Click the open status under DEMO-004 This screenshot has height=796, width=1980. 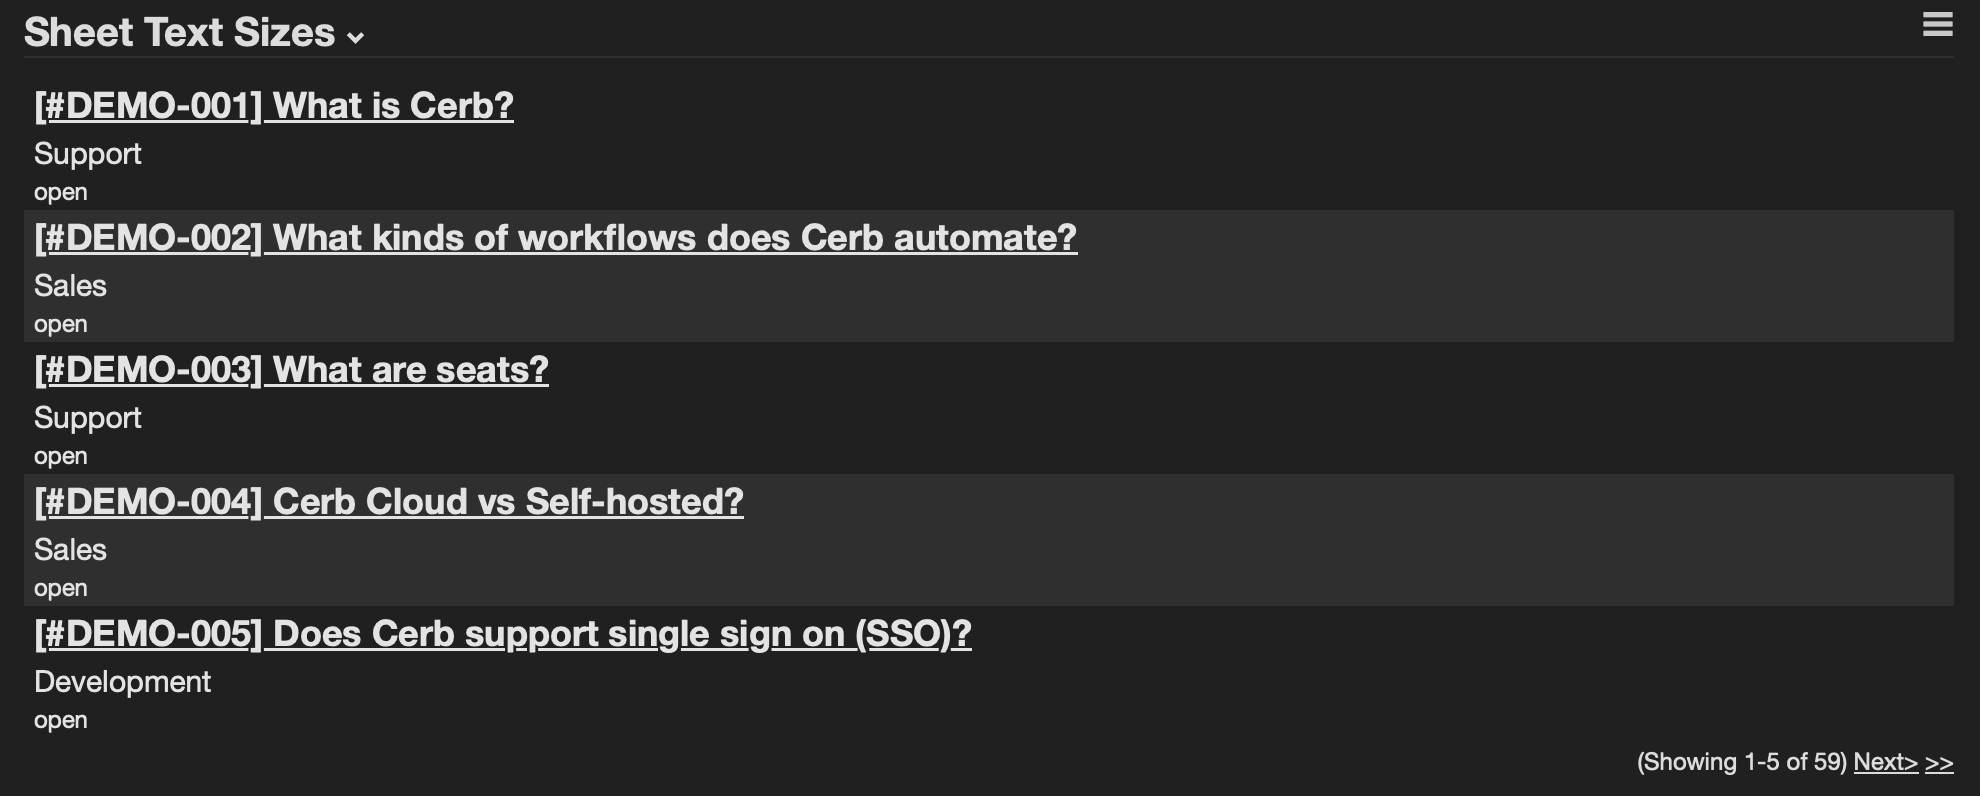(61, 589)
